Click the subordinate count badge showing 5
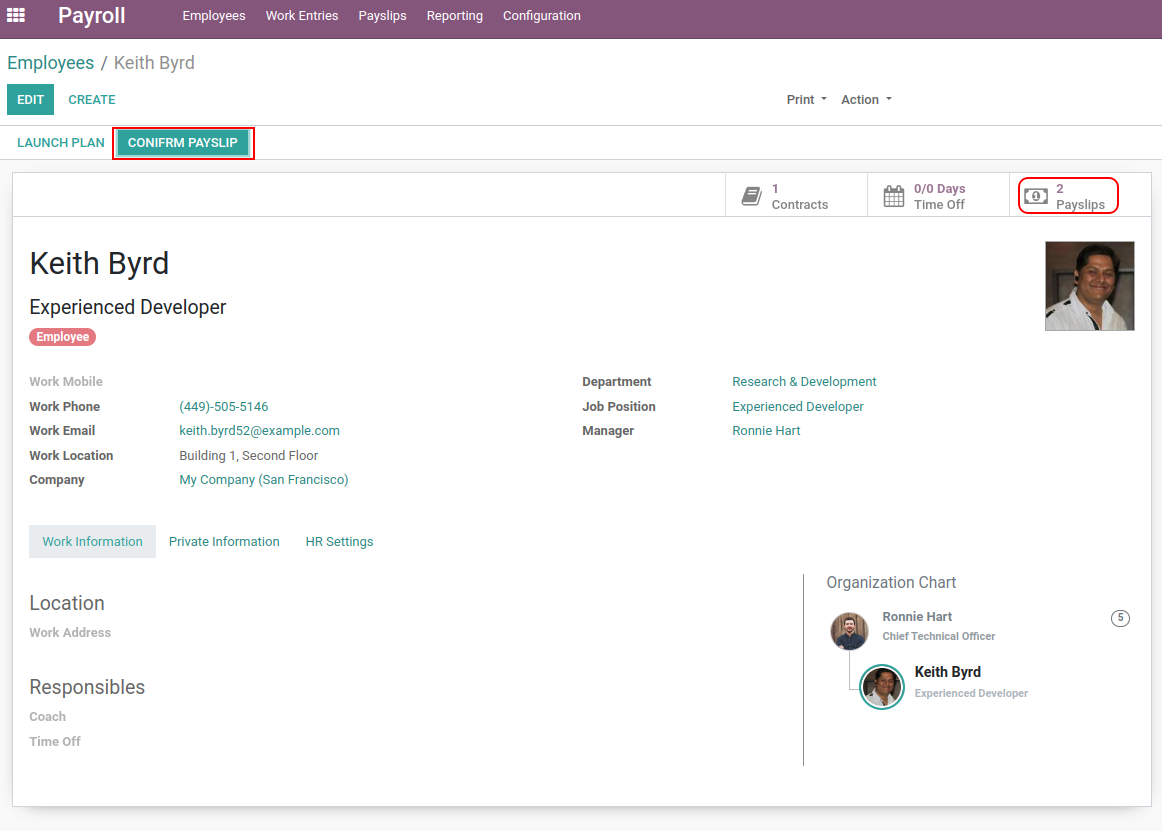Image resolution: width=1162 pixels, height=831 pixels. pos(1120,618)
